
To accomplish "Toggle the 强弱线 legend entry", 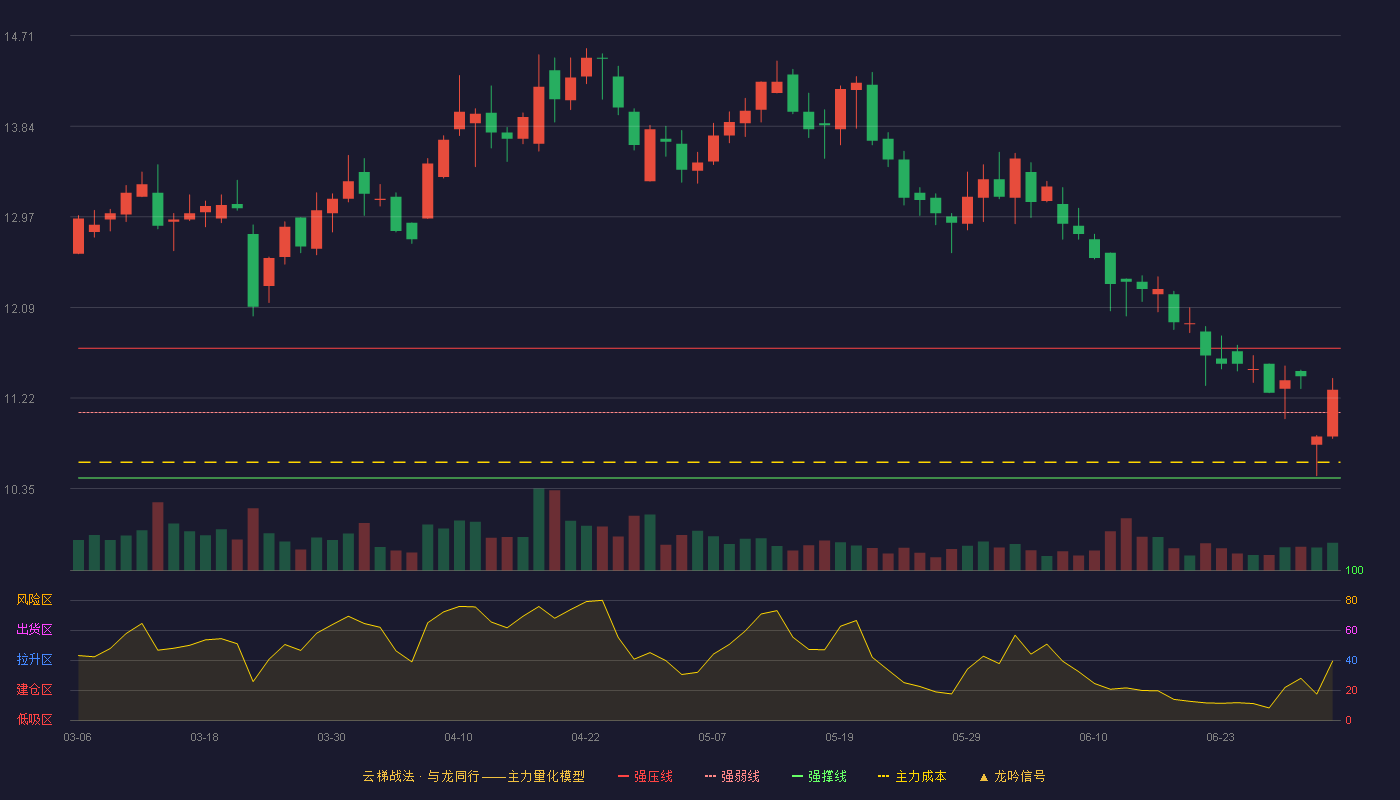I will tap(732, 776).
